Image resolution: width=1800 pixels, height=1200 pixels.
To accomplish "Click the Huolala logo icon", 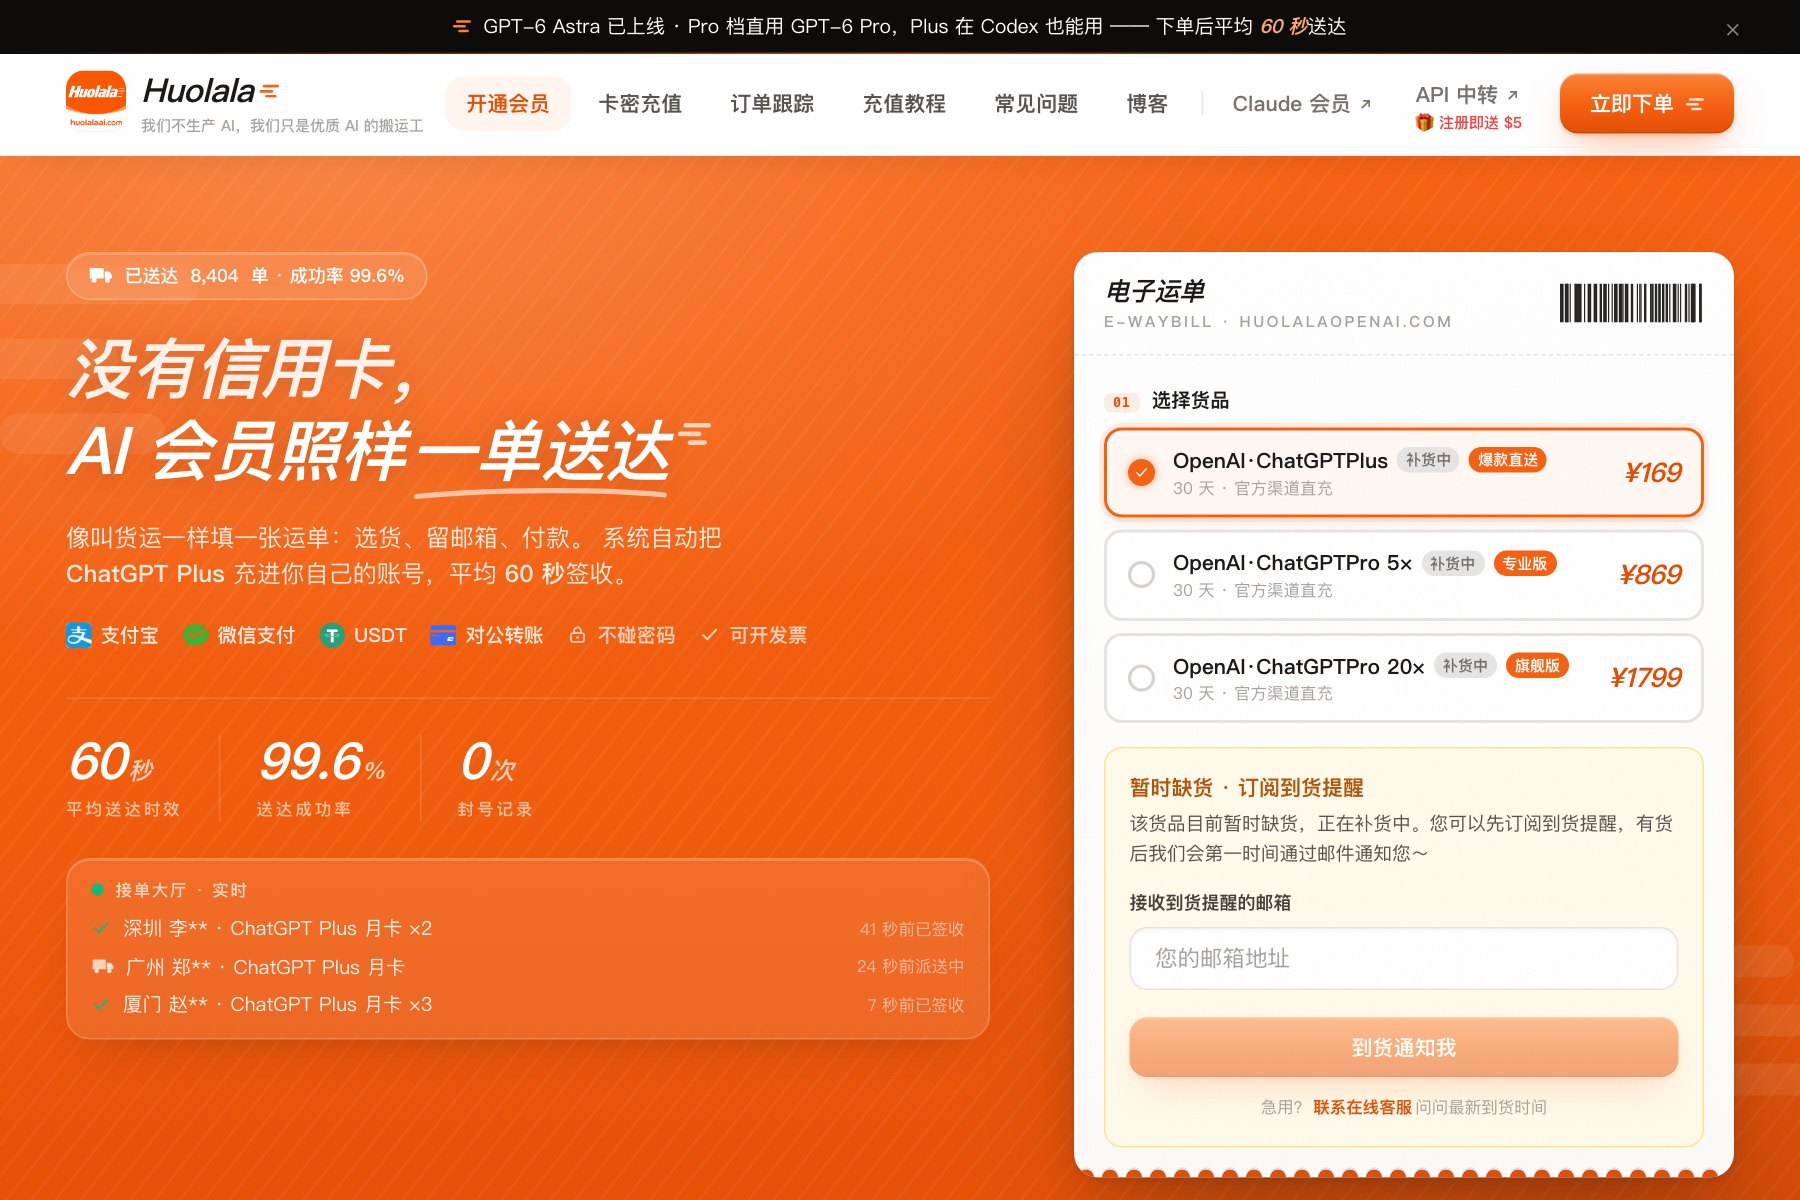I will tap(96, 100).
